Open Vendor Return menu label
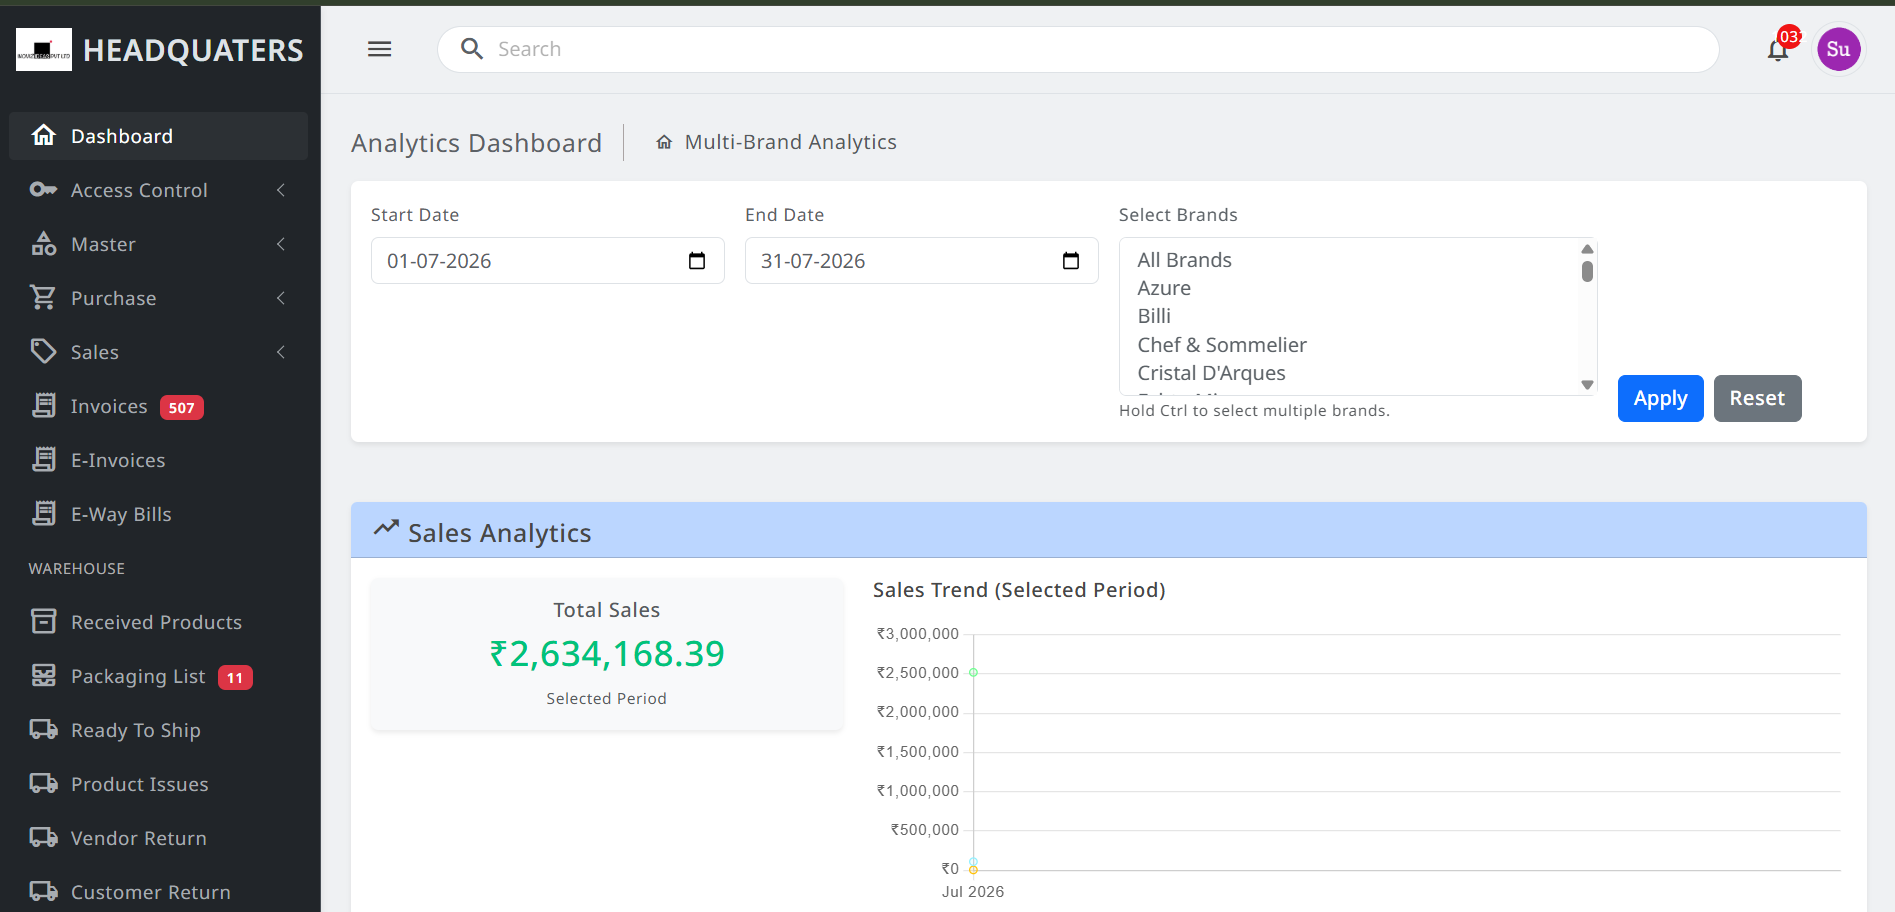Screen dimensions: 1895x912 pos(139,838)
